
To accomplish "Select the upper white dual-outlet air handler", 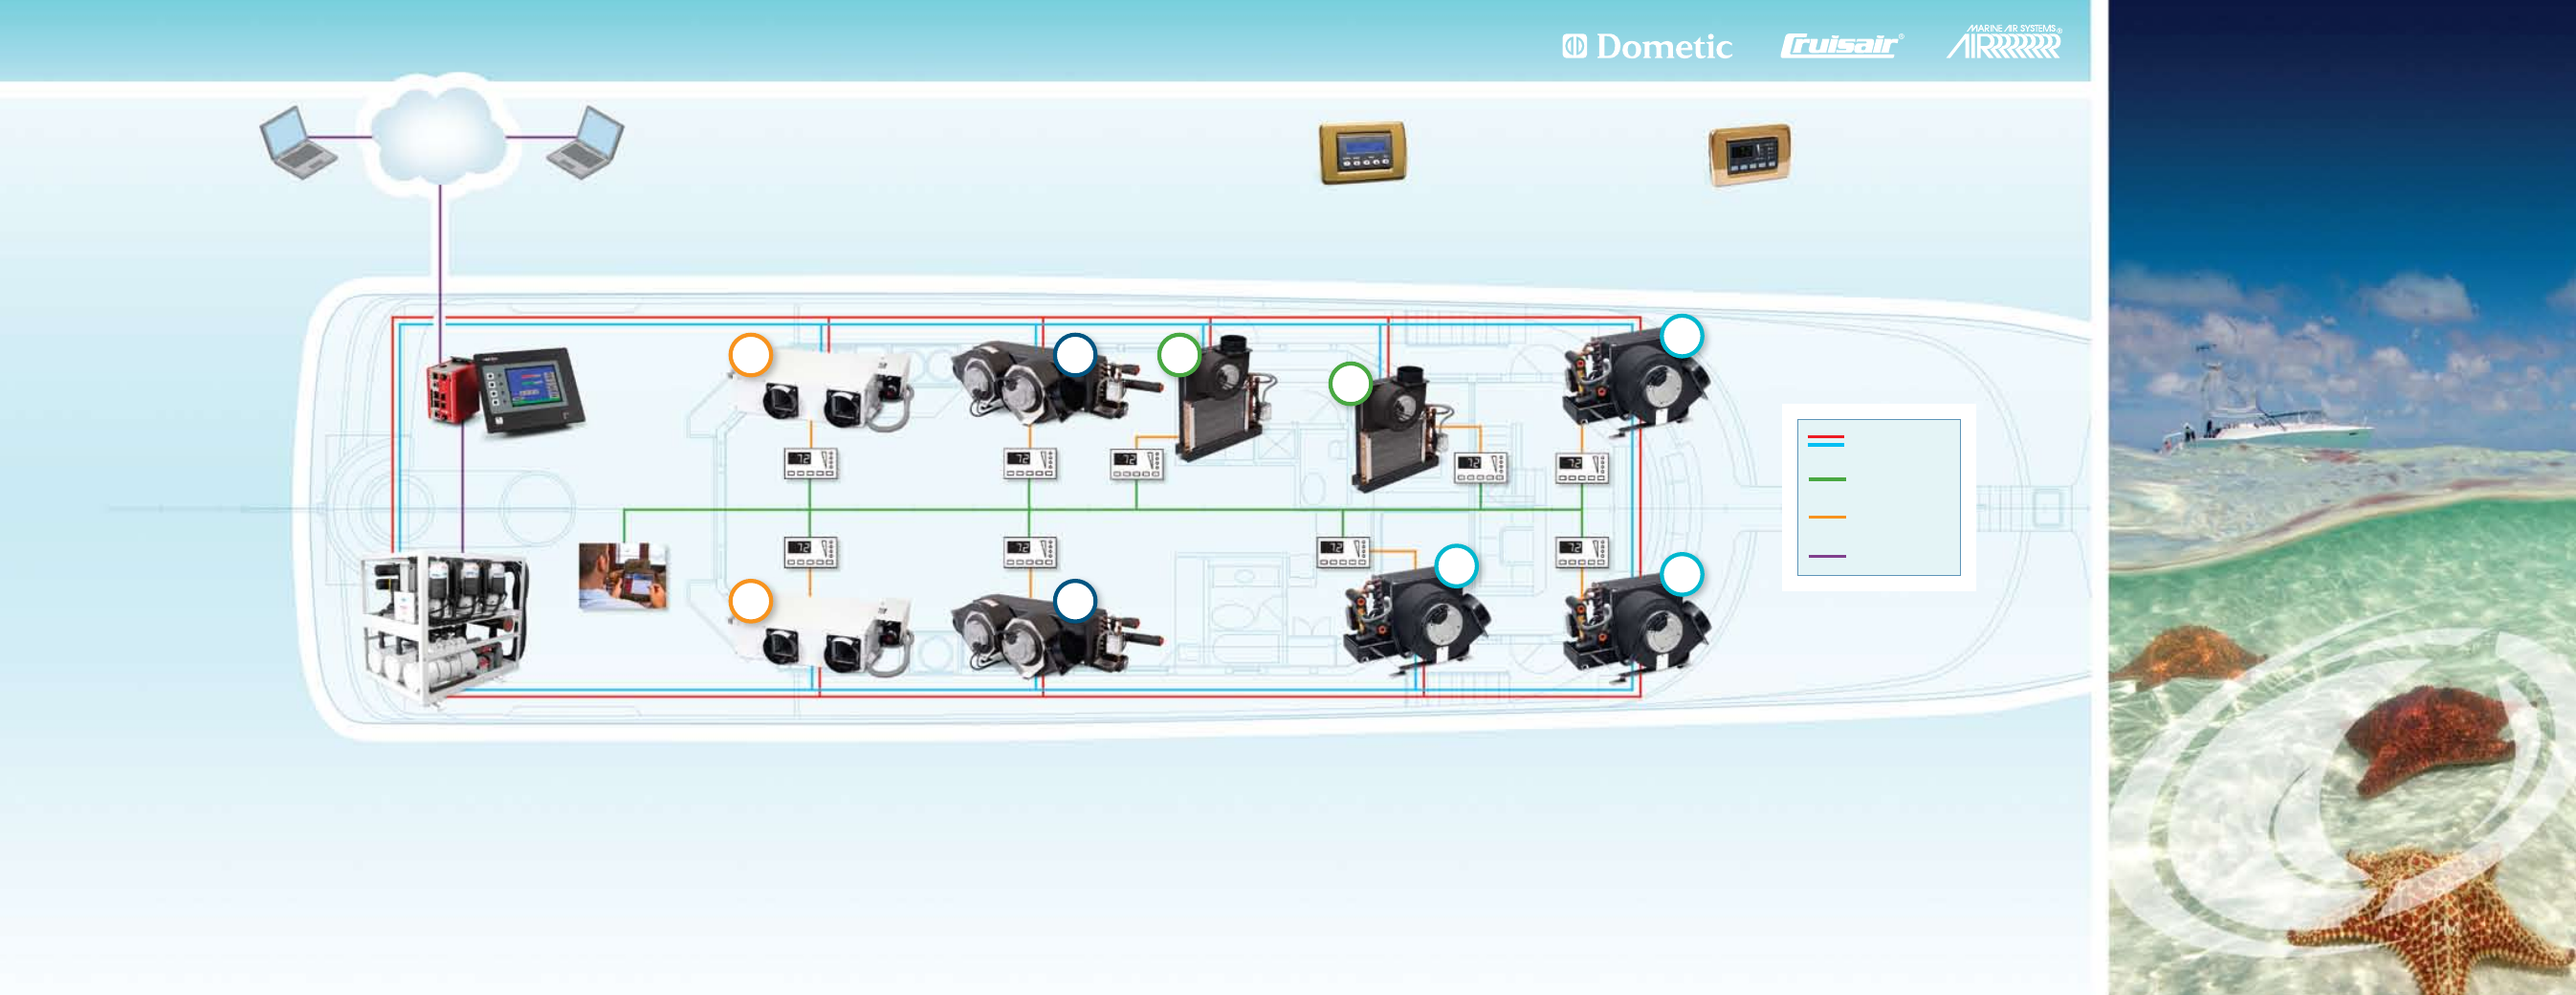I will click(822, 391).
